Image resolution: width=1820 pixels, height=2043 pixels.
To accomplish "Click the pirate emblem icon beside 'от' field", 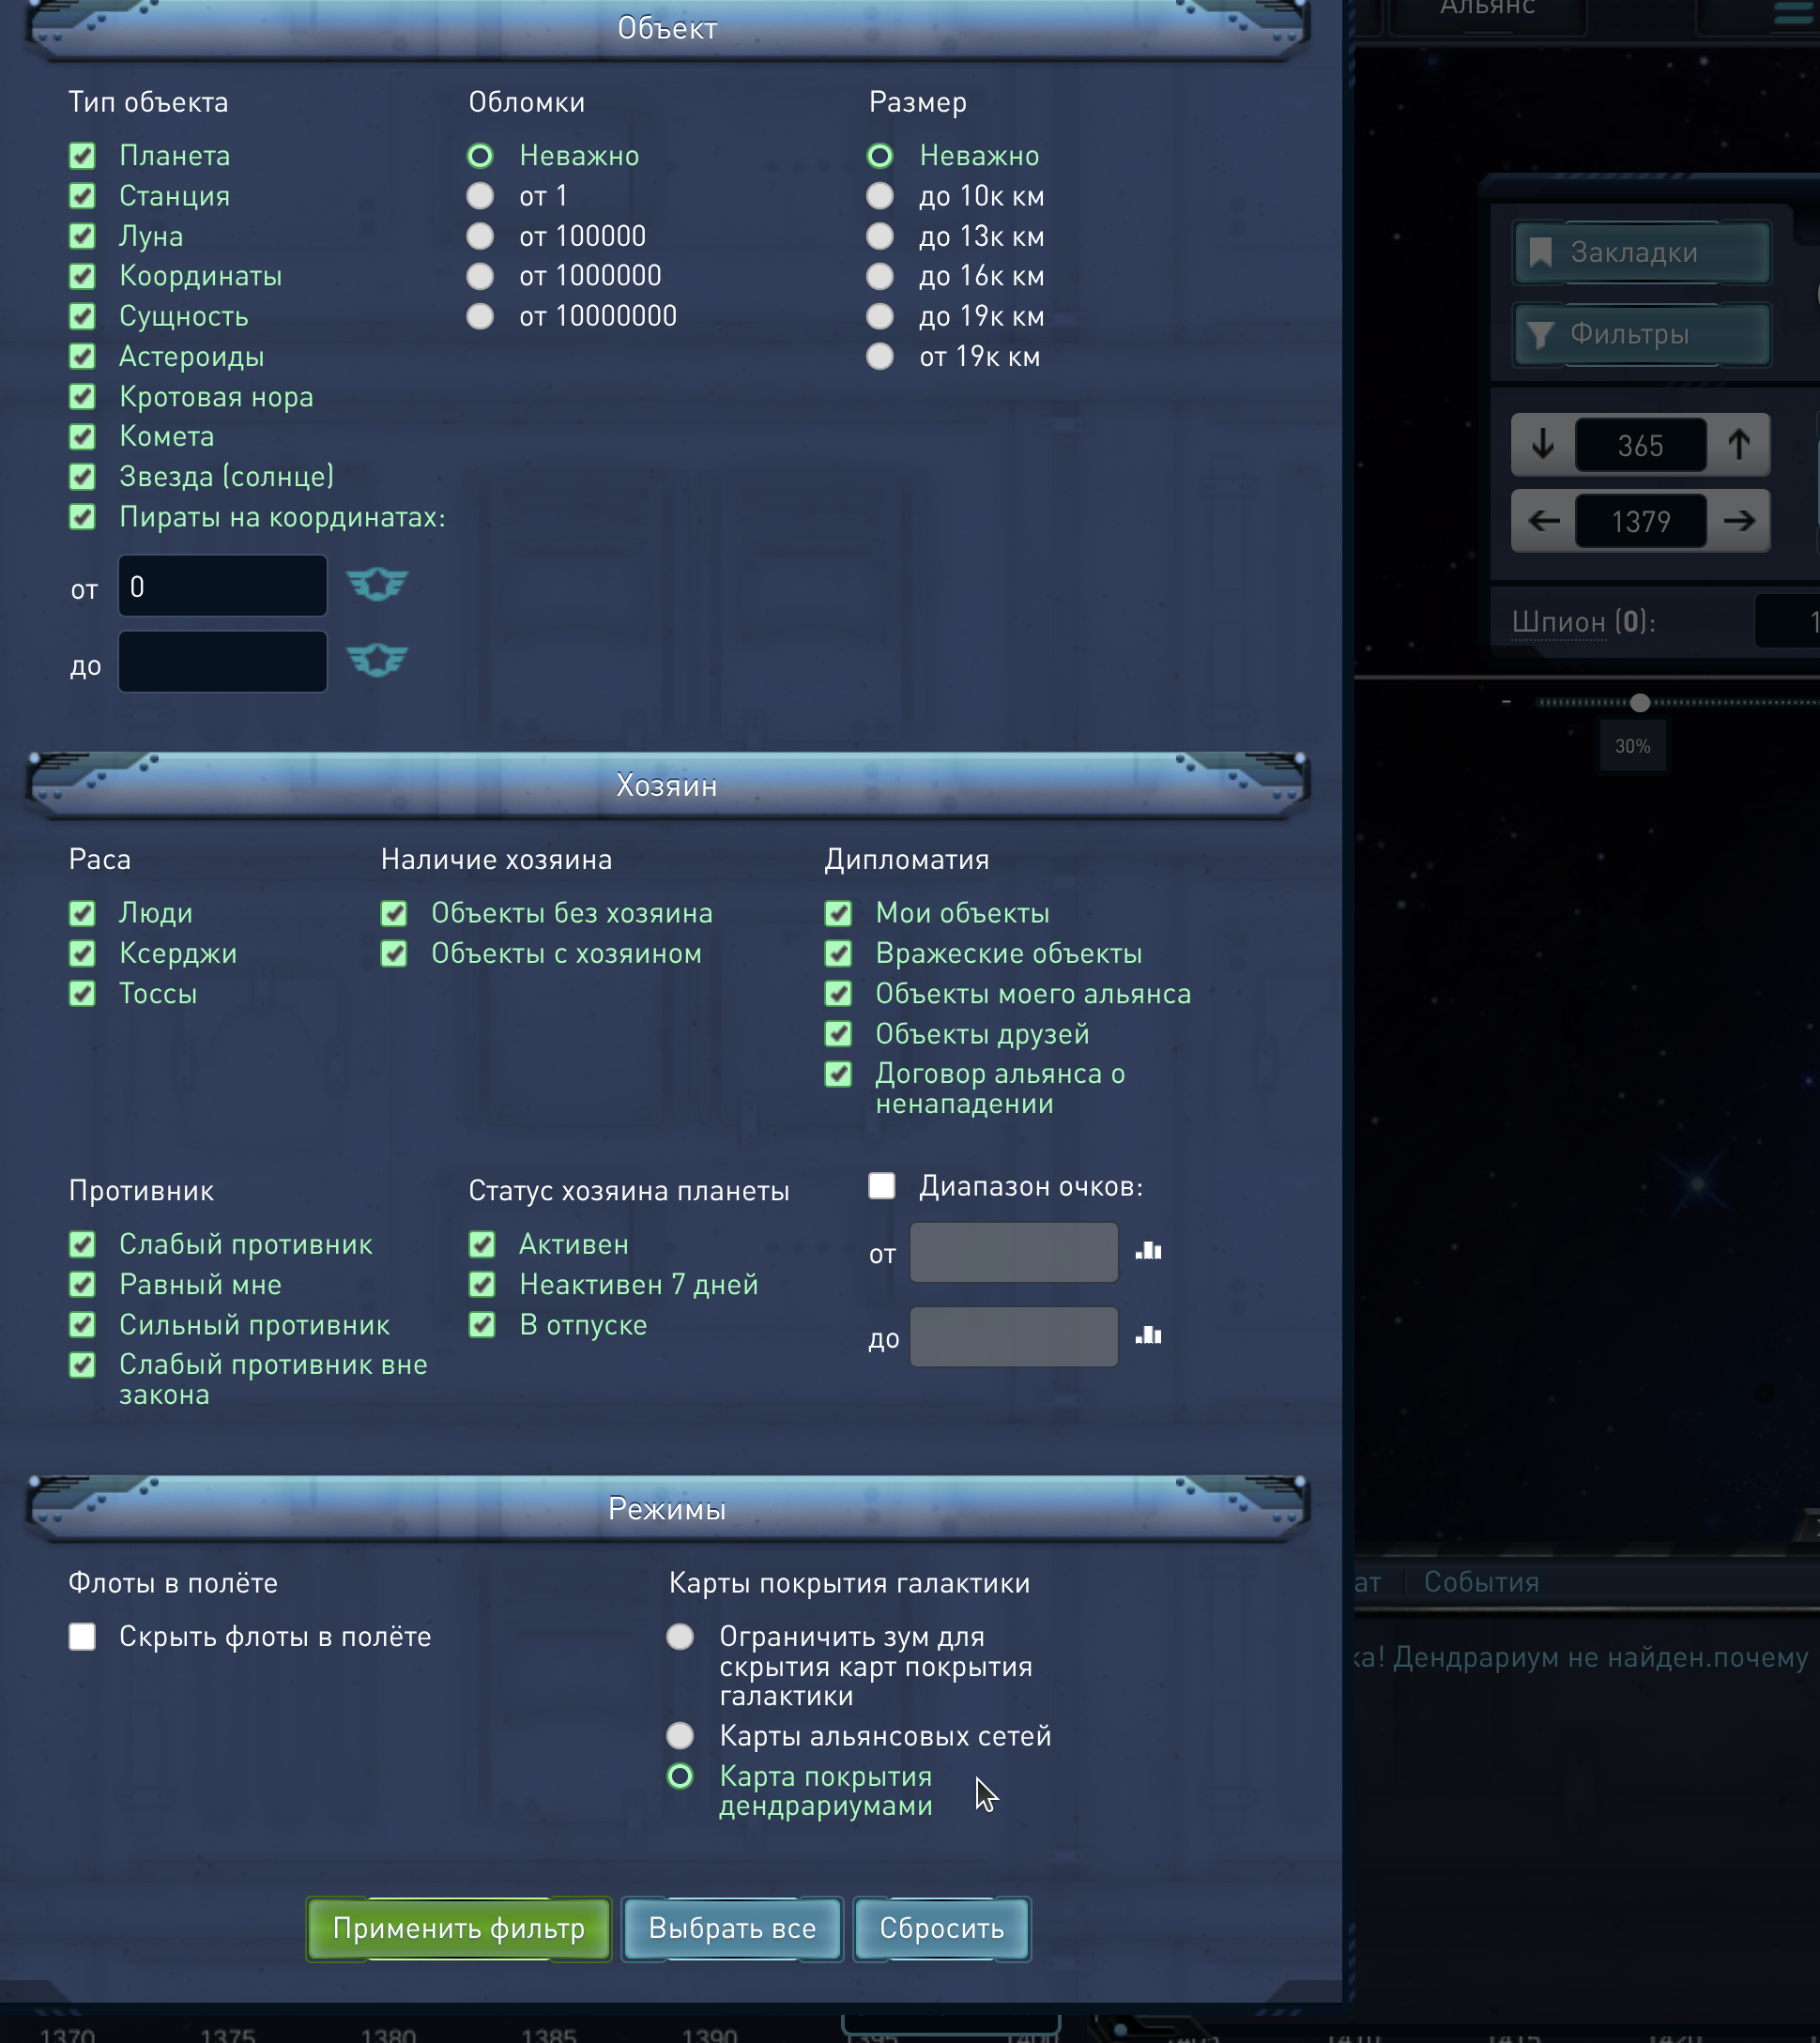I will [x=377, y=584].
